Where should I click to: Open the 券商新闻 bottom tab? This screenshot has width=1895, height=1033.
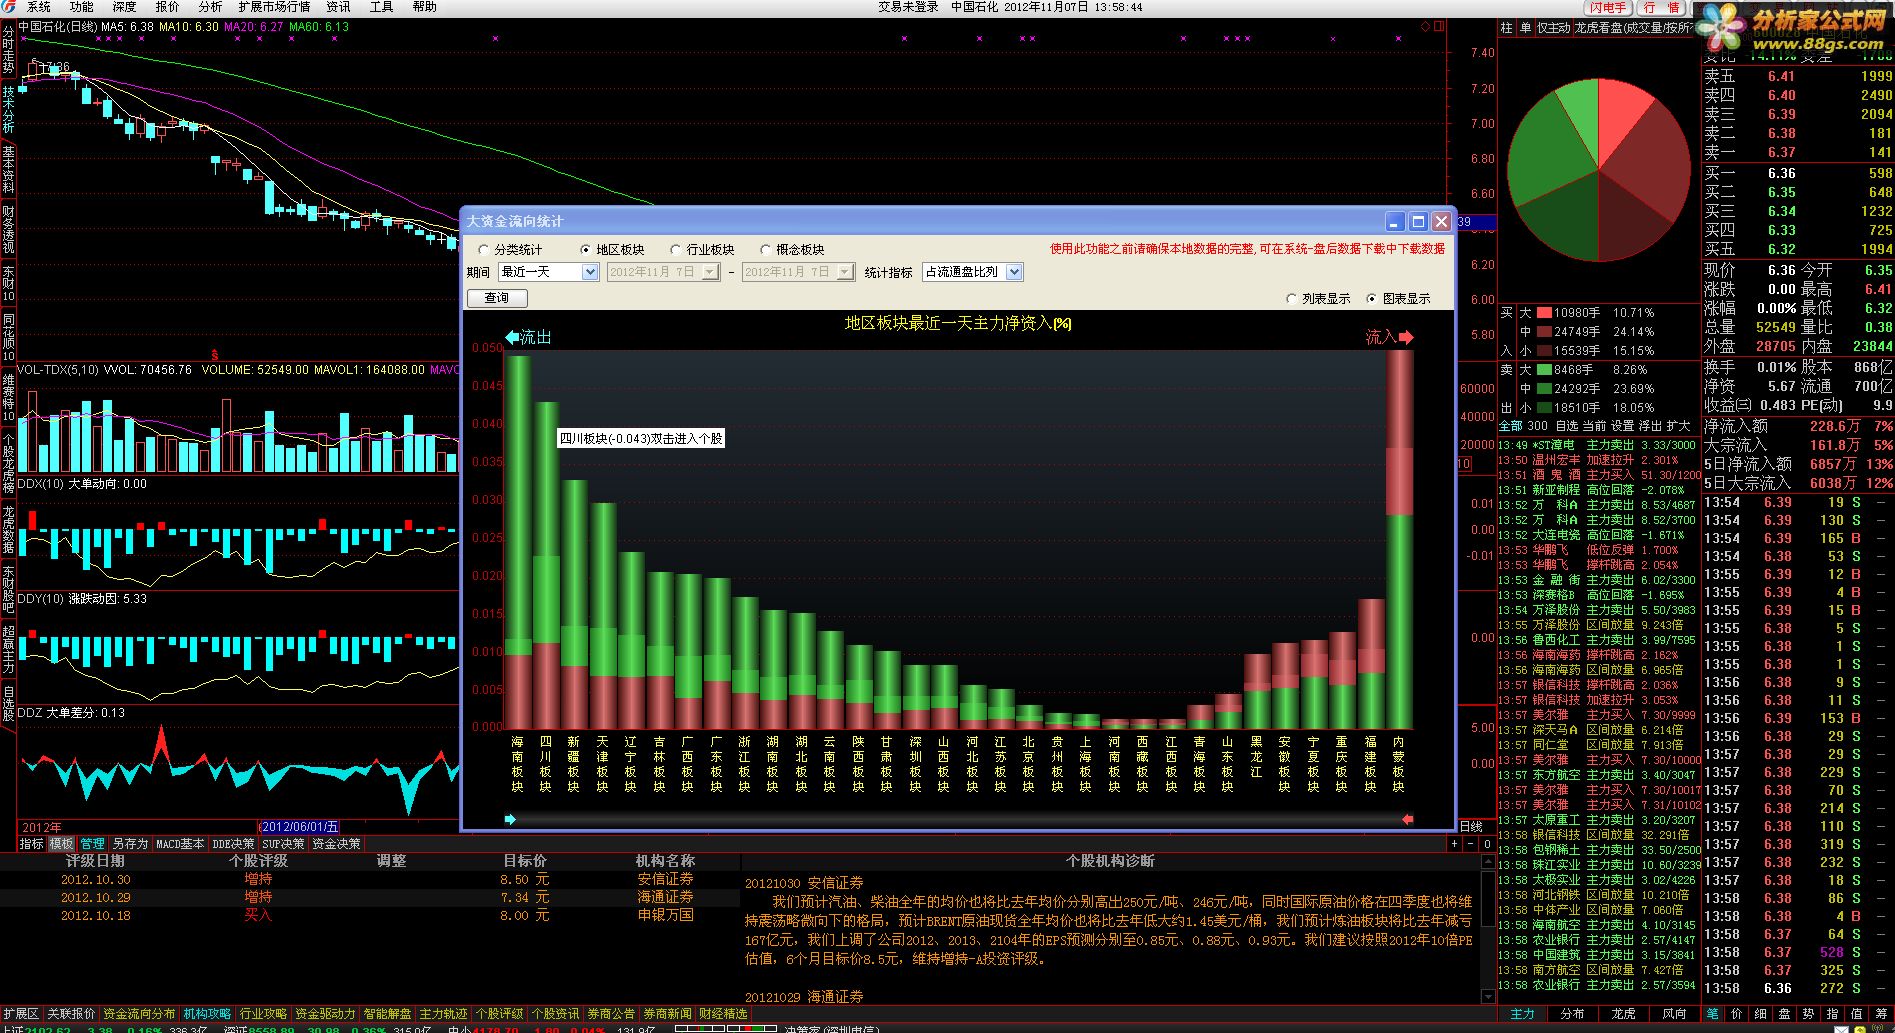(x=667, y=1014)
